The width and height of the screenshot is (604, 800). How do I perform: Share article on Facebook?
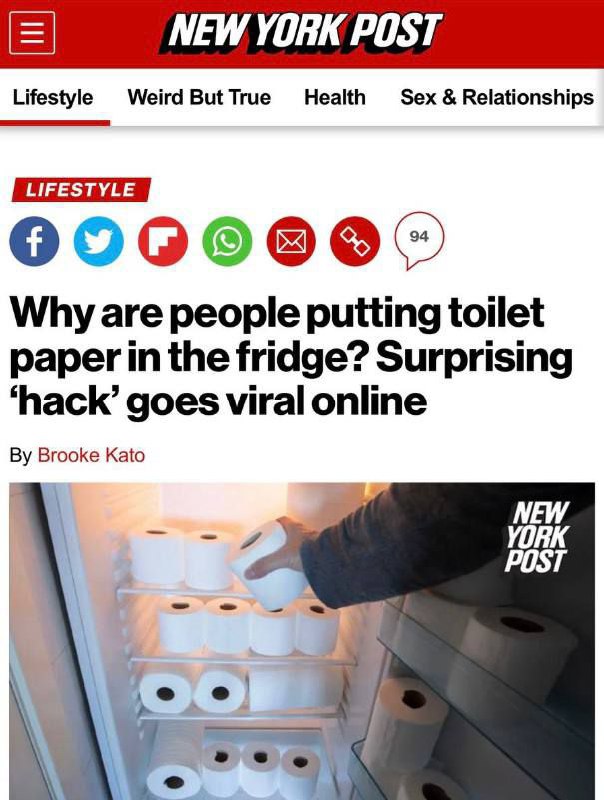(x=34, y=241)
